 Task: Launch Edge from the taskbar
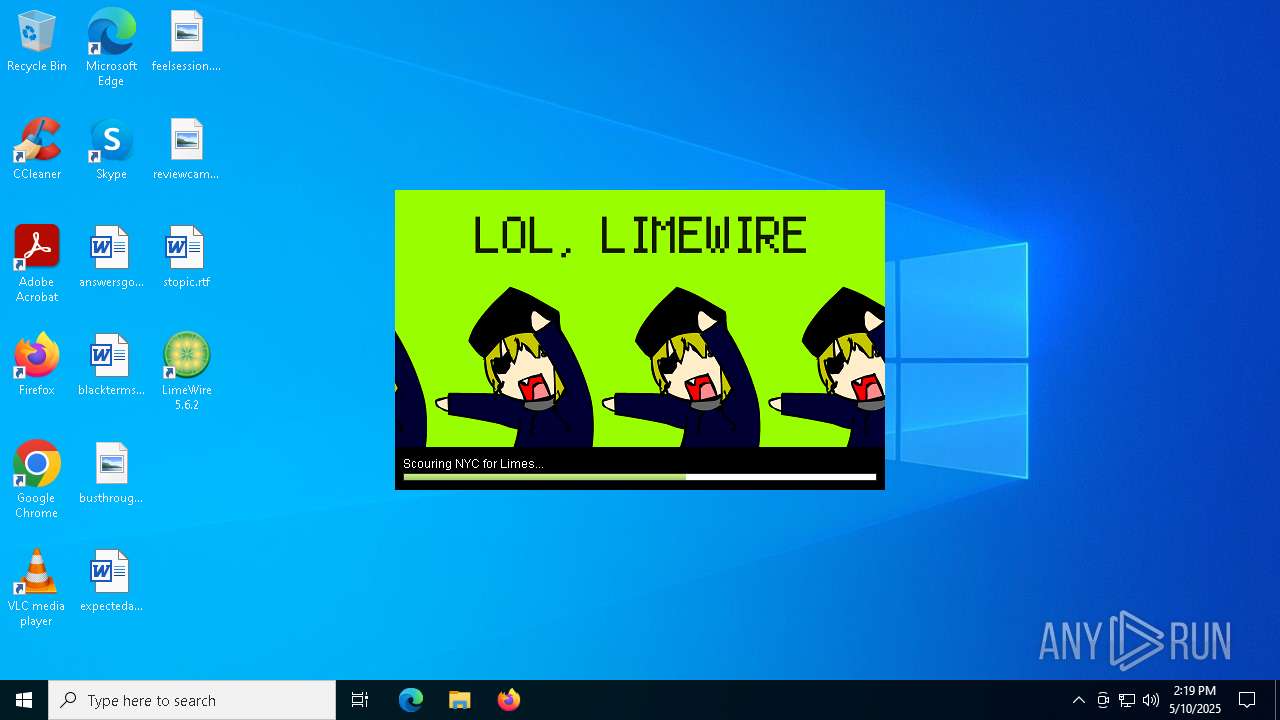pyautogui.click(x=411, y=700)
